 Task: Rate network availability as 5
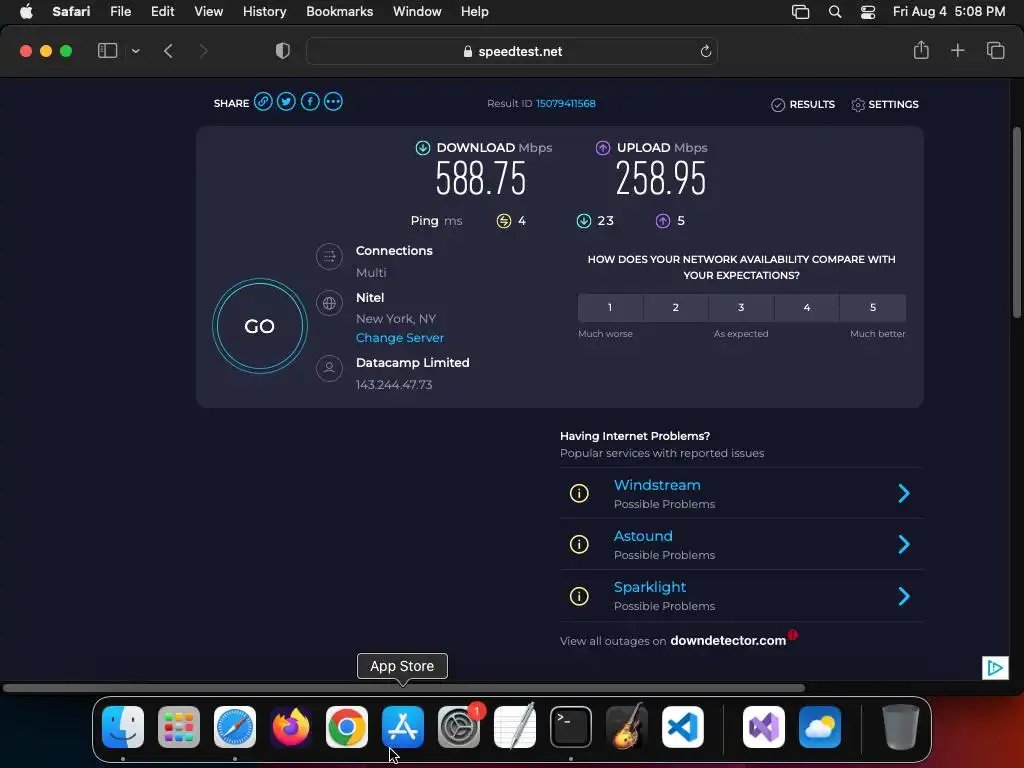coord(873,308)
